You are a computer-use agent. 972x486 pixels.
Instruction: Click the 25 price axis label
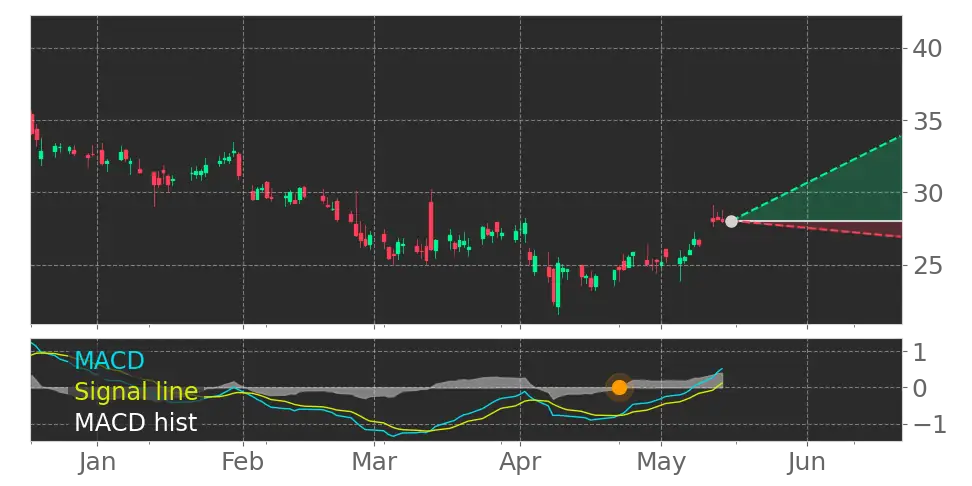click(927, 266)
